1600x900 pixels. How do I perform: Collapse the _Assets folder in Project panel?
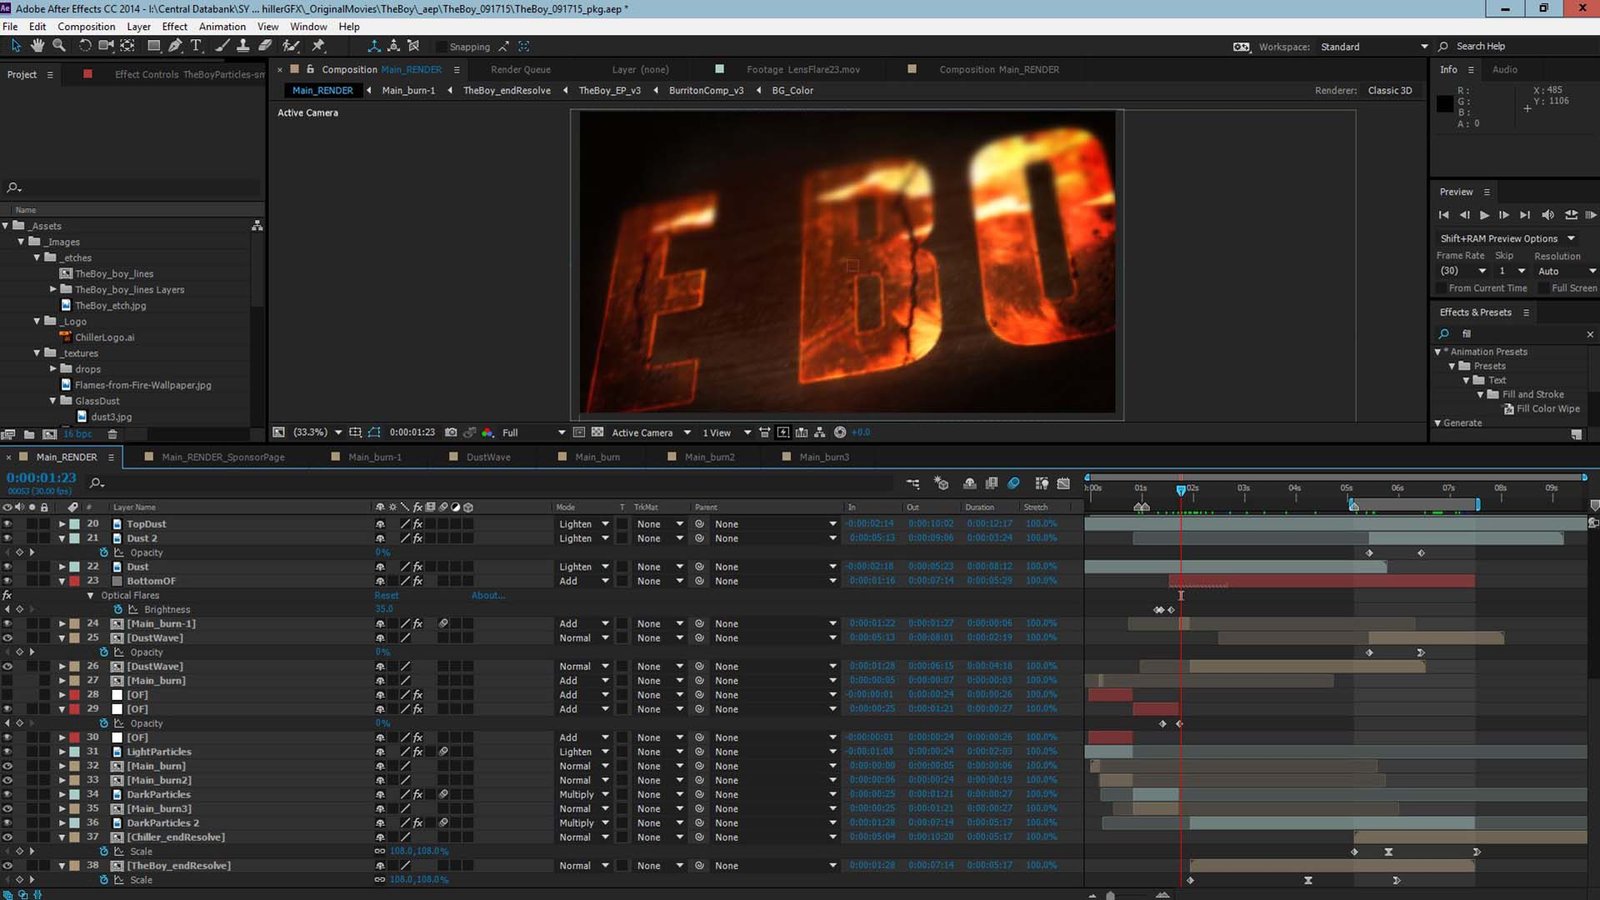point(6,226)
